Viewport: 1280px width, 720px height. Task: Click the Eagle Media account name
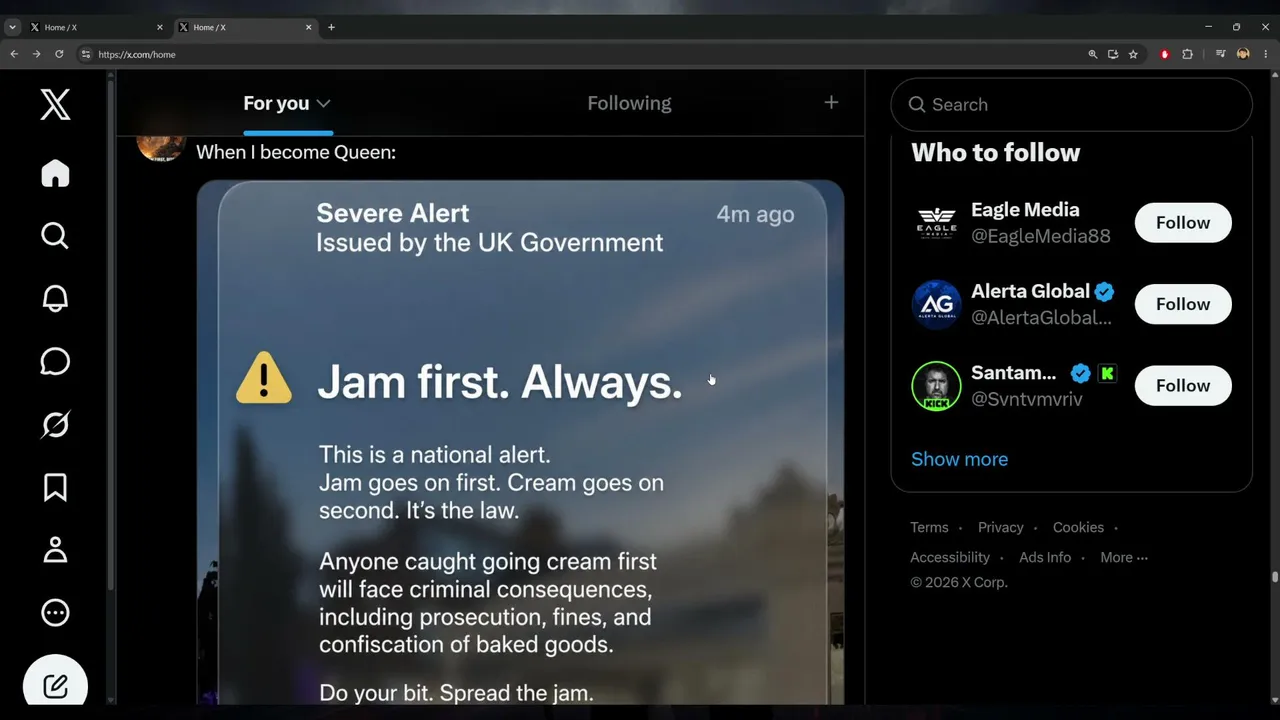tap(1025, 209)
